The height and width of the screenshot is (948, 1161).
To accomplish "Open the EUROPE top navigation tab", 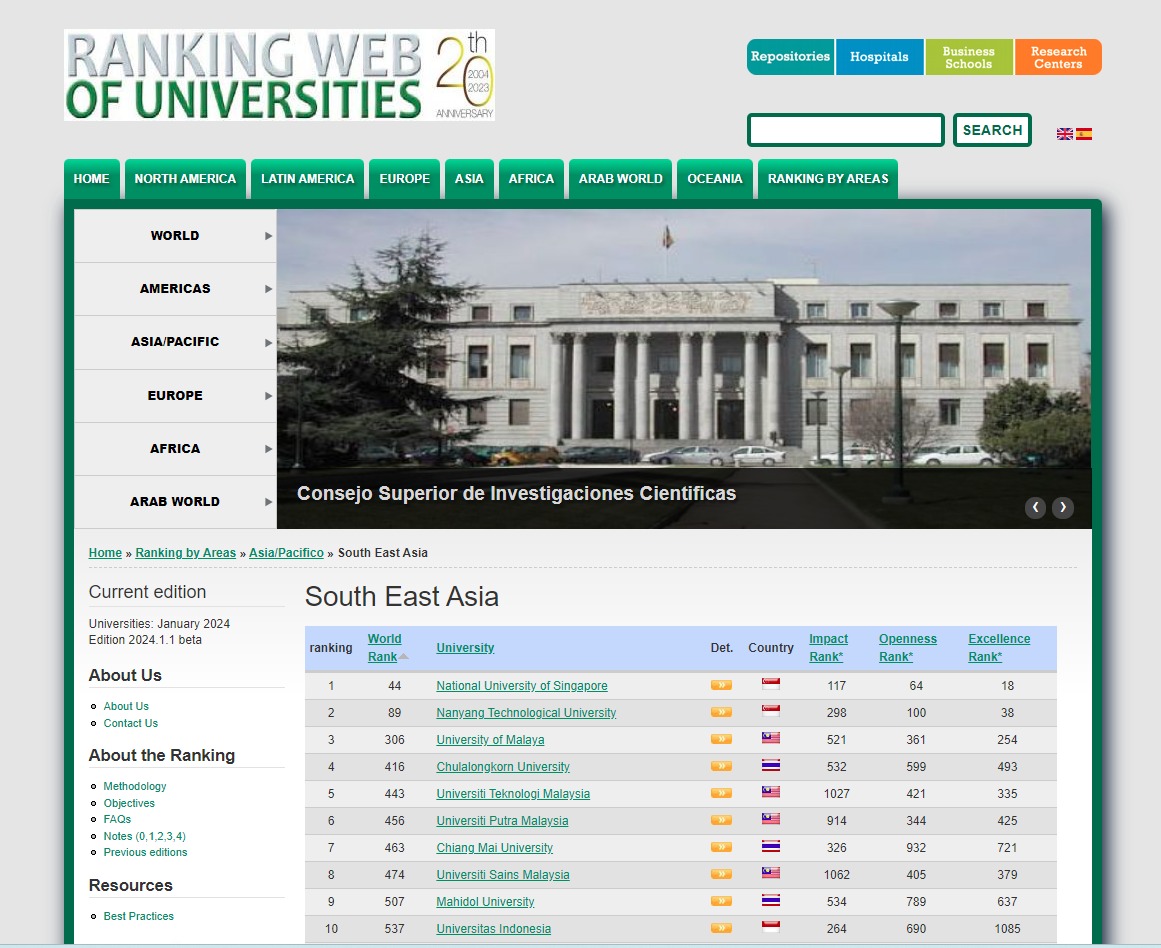I will tap(404, 178).
